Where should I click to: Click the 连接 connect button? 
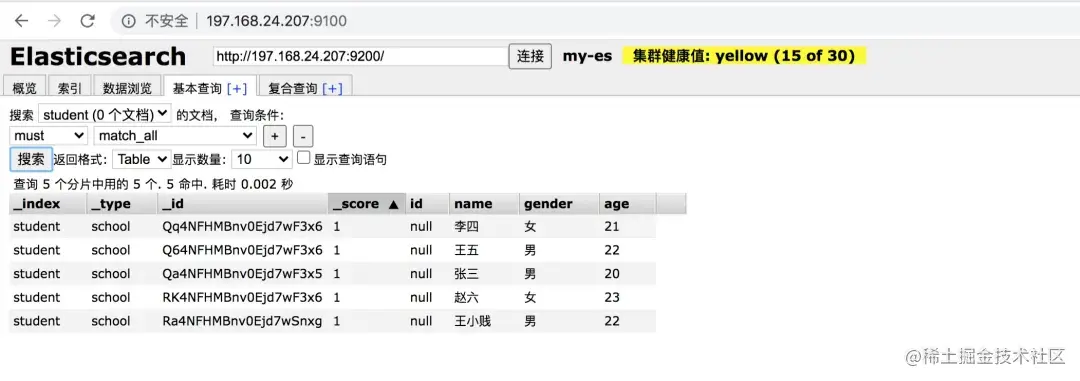[530, 56]
